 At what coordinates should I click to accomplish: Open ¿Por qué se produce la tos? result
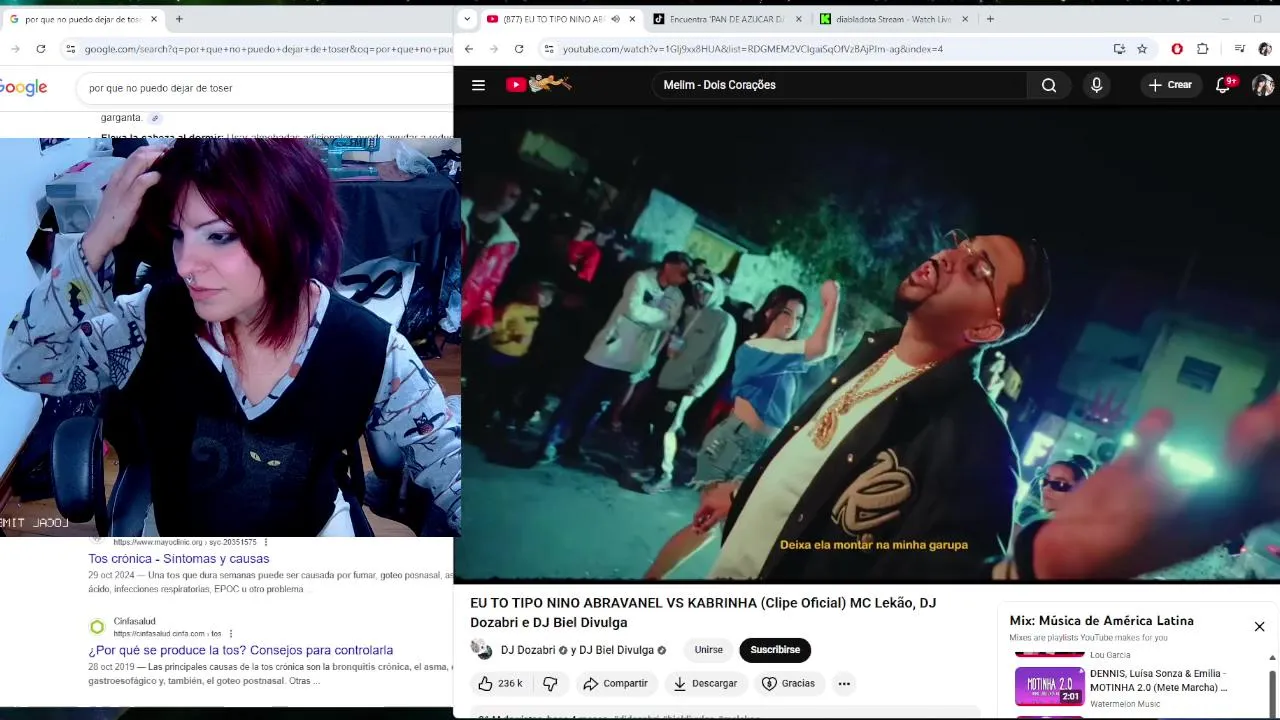point(240,650)
